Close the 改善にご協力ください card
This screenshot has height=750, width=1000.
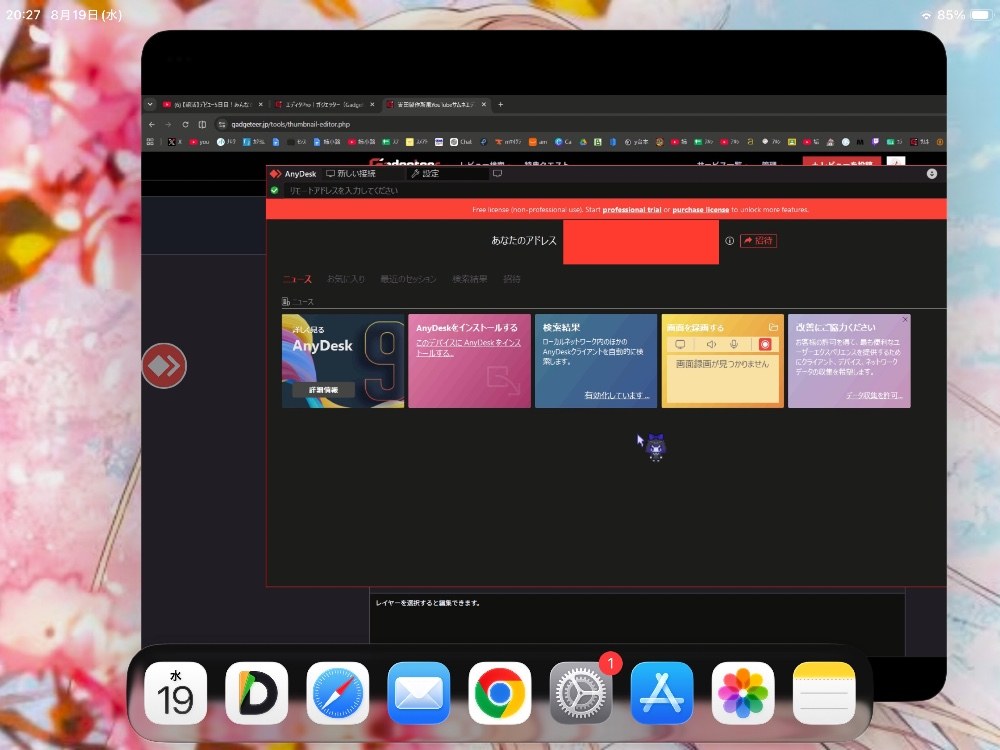click(x=905, y=319)
